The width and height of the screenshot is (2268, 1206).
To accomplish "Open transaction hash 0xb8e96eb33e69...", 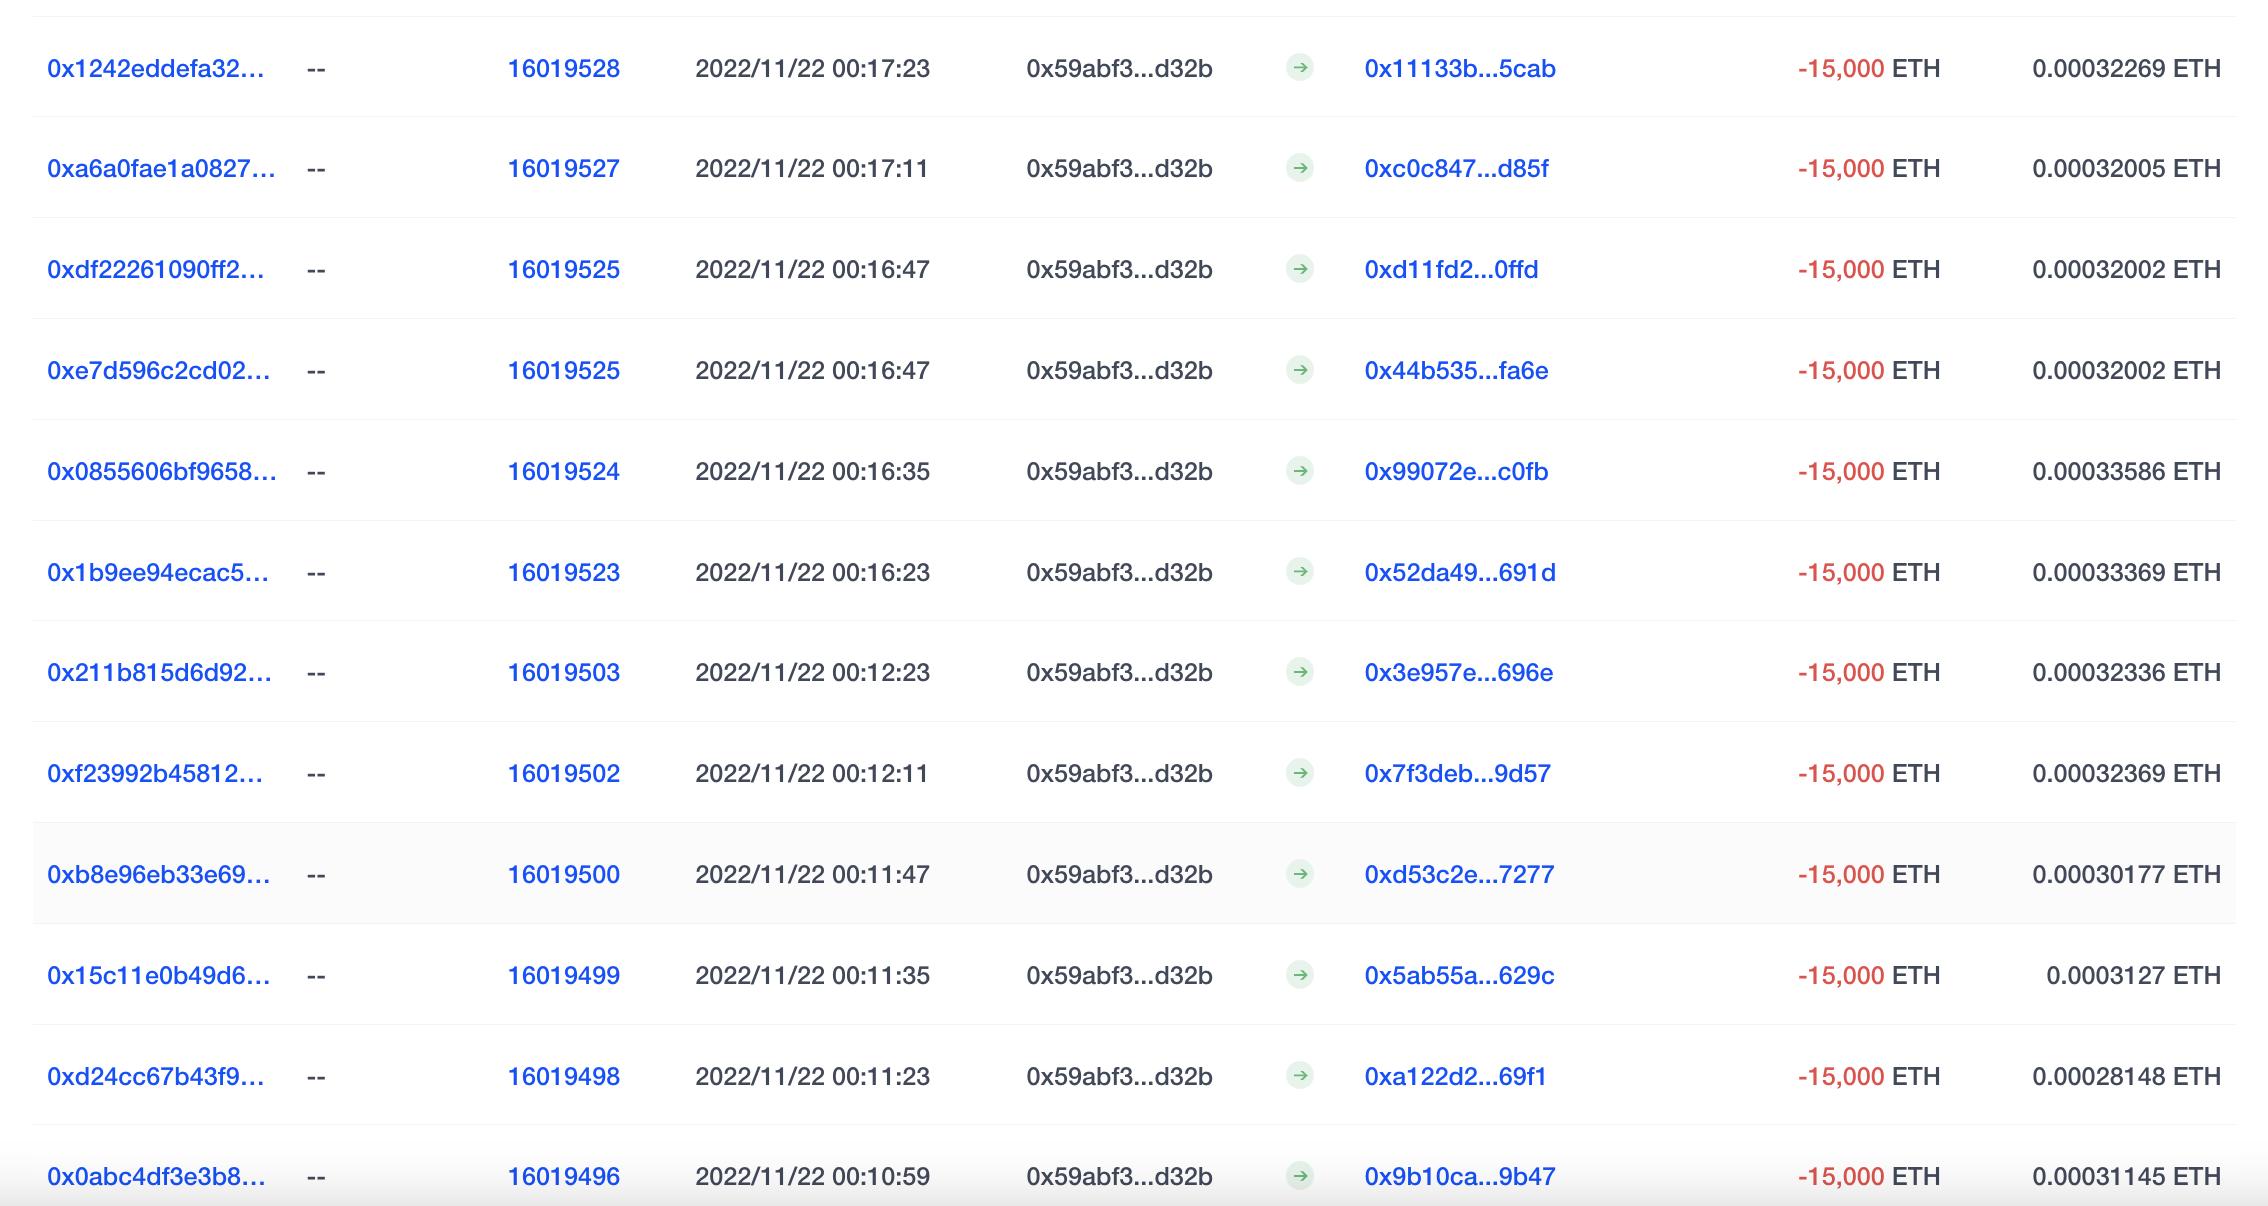I will pyautogui.click(x=158, y=874).
